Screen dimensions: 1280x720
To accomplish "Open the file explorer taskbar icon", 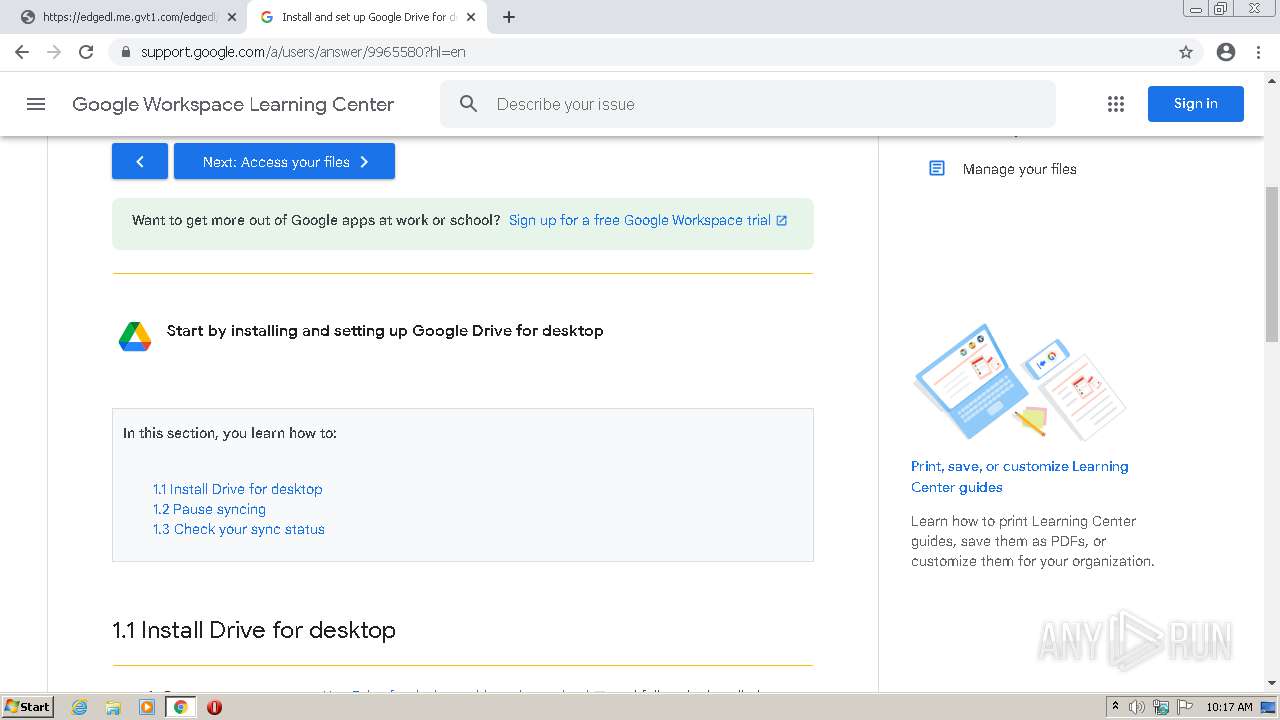I will (x=113, y=707).
